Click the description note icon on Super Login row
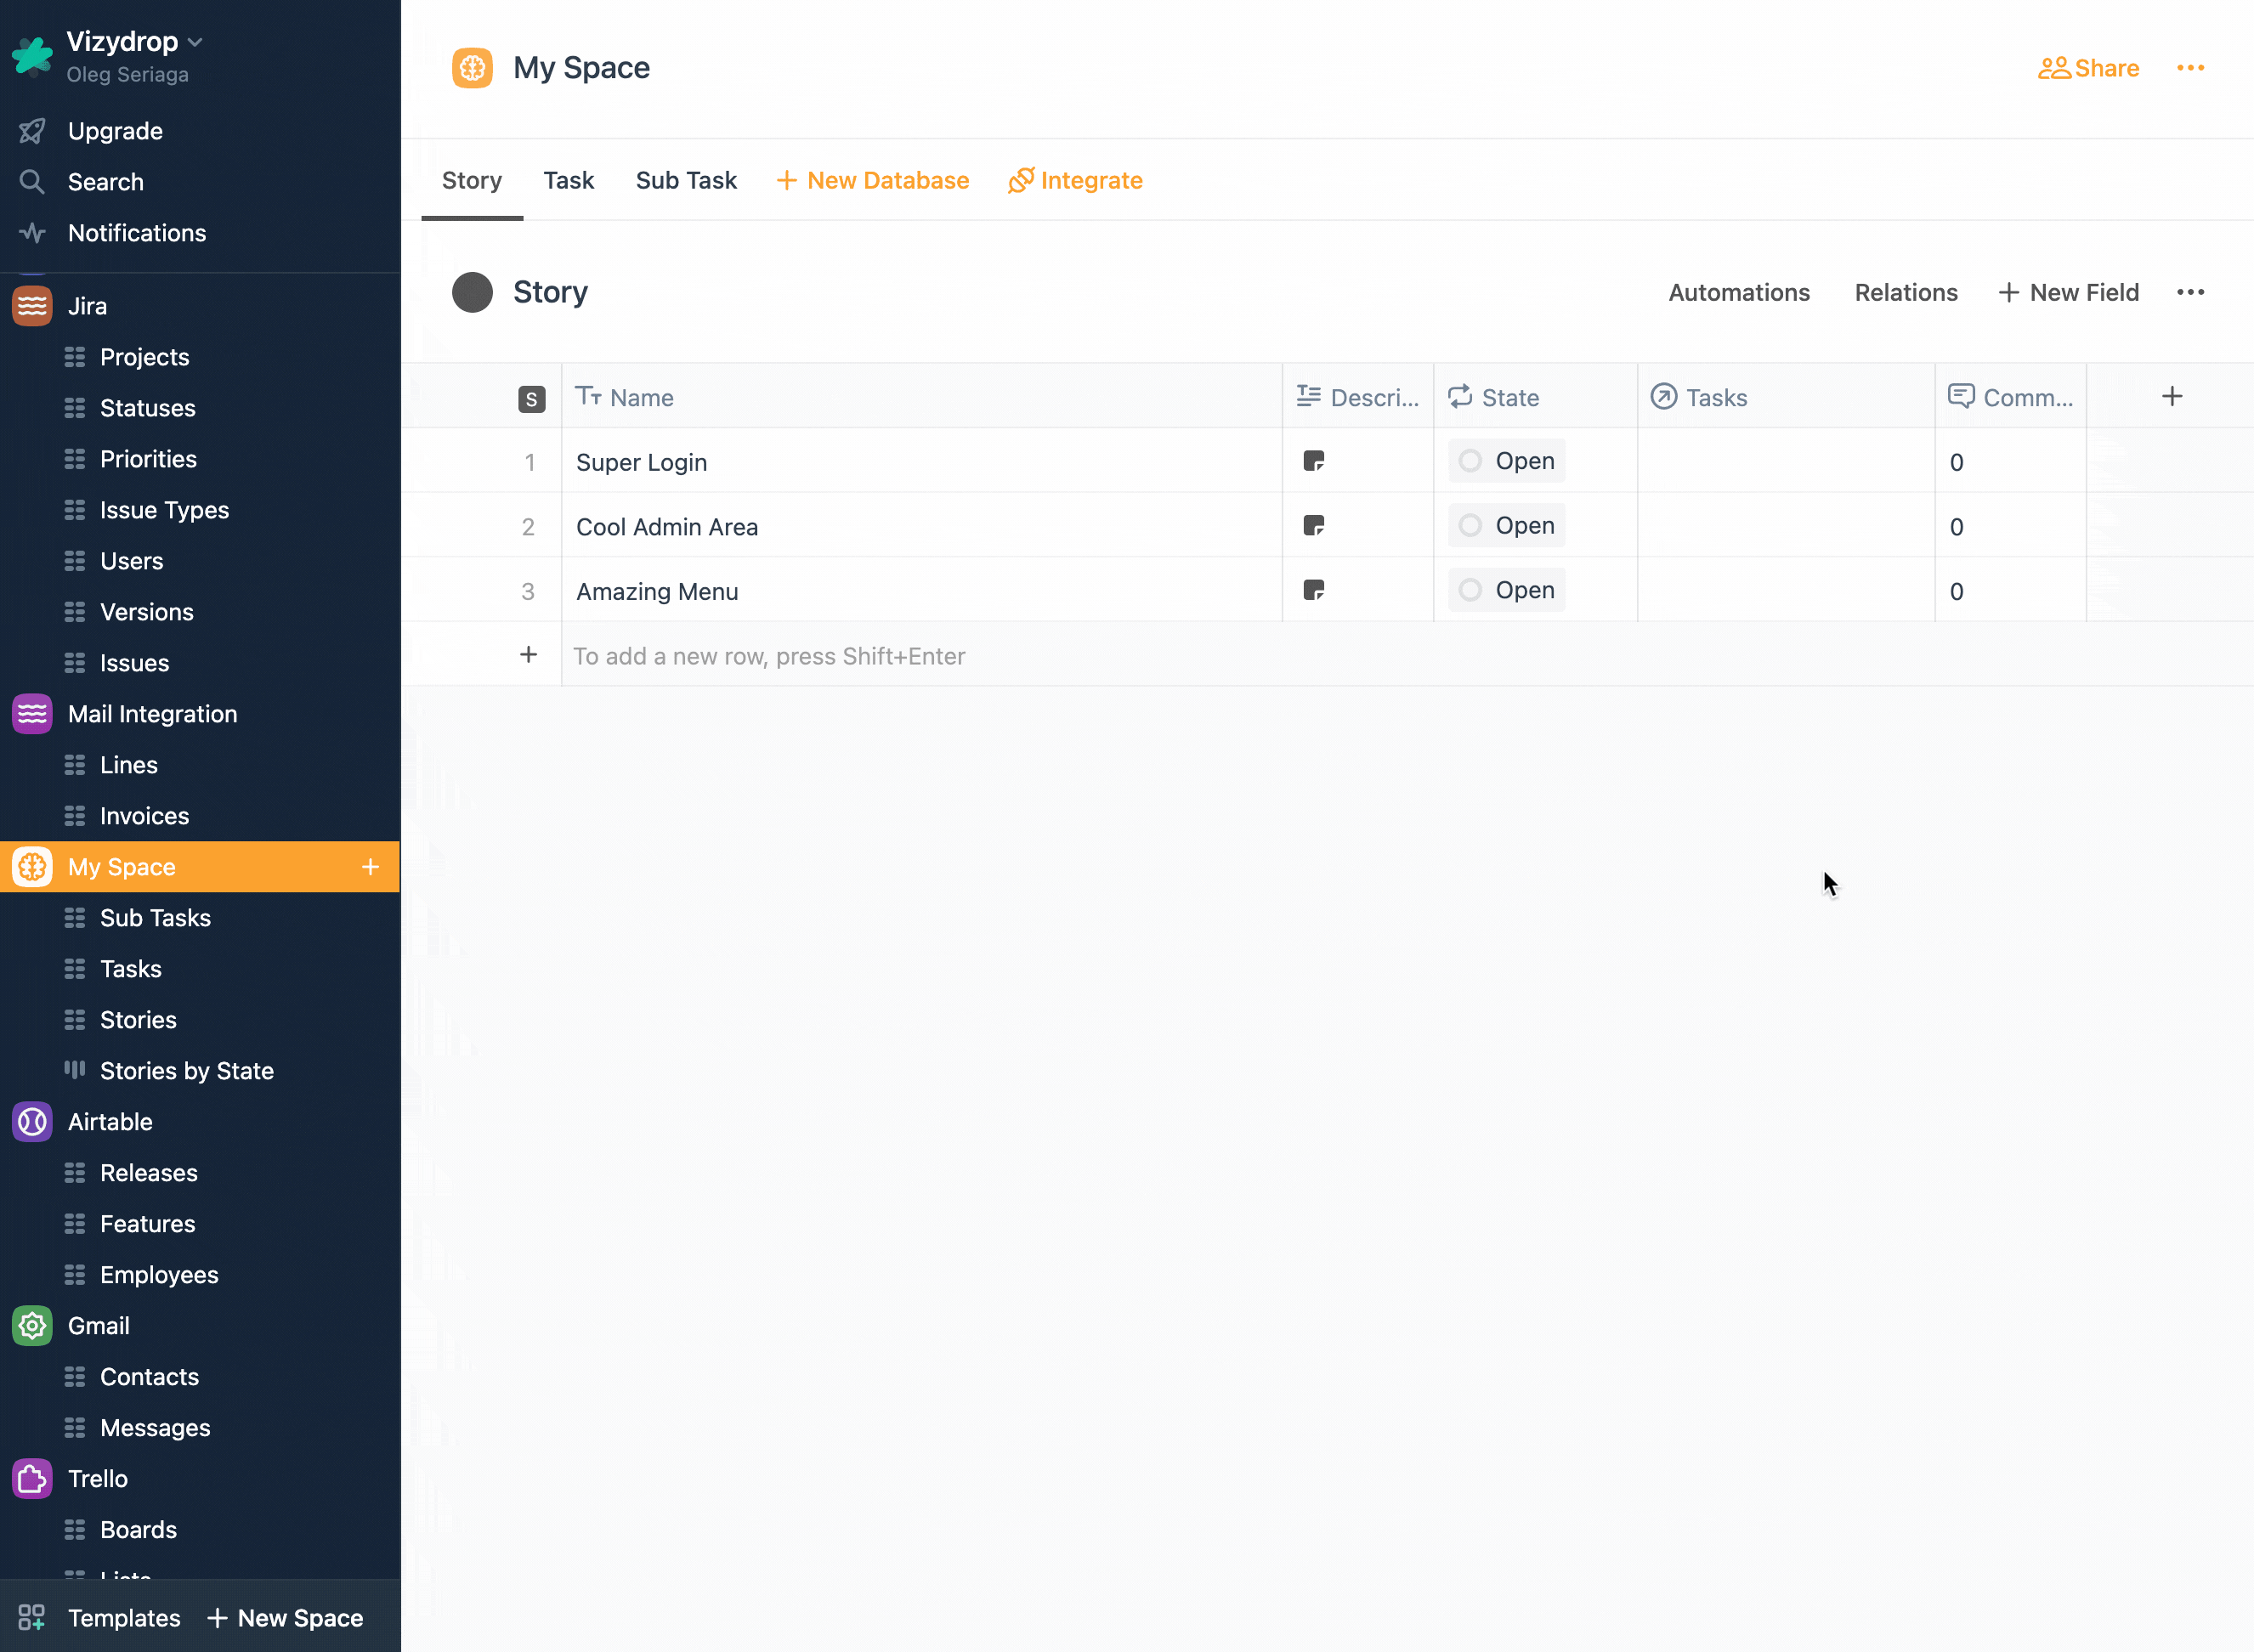The image size is (2254, 1652). point(1314,461)
